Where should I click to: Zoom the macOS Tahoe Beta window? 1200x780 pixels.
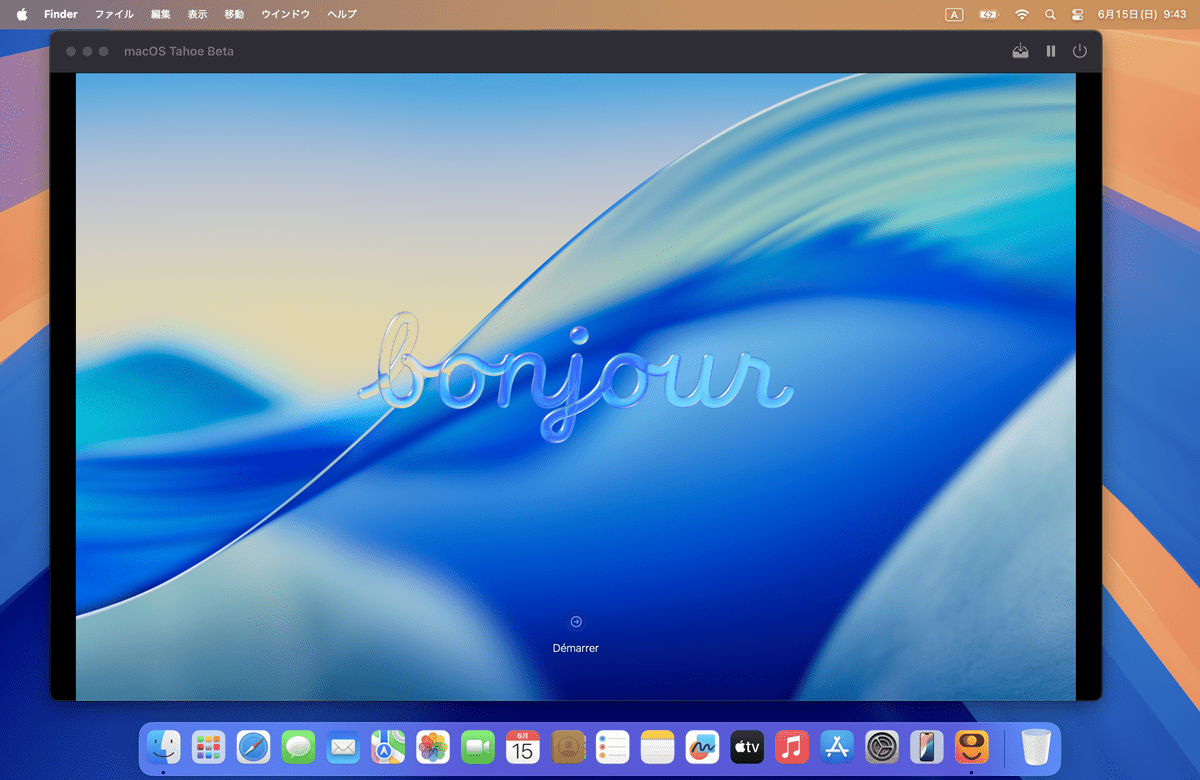[103, 51]
